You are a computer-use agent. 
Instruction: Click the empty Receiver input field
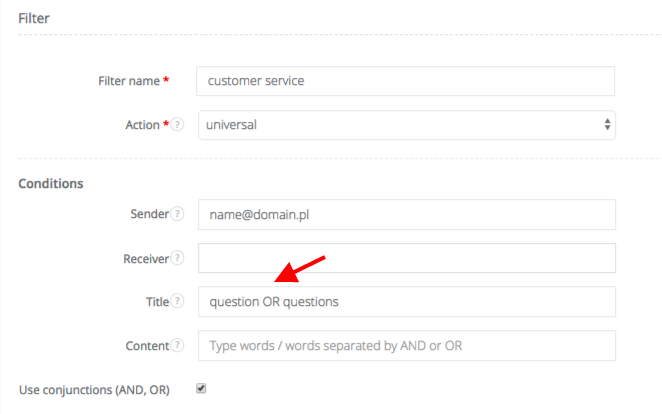406,258
